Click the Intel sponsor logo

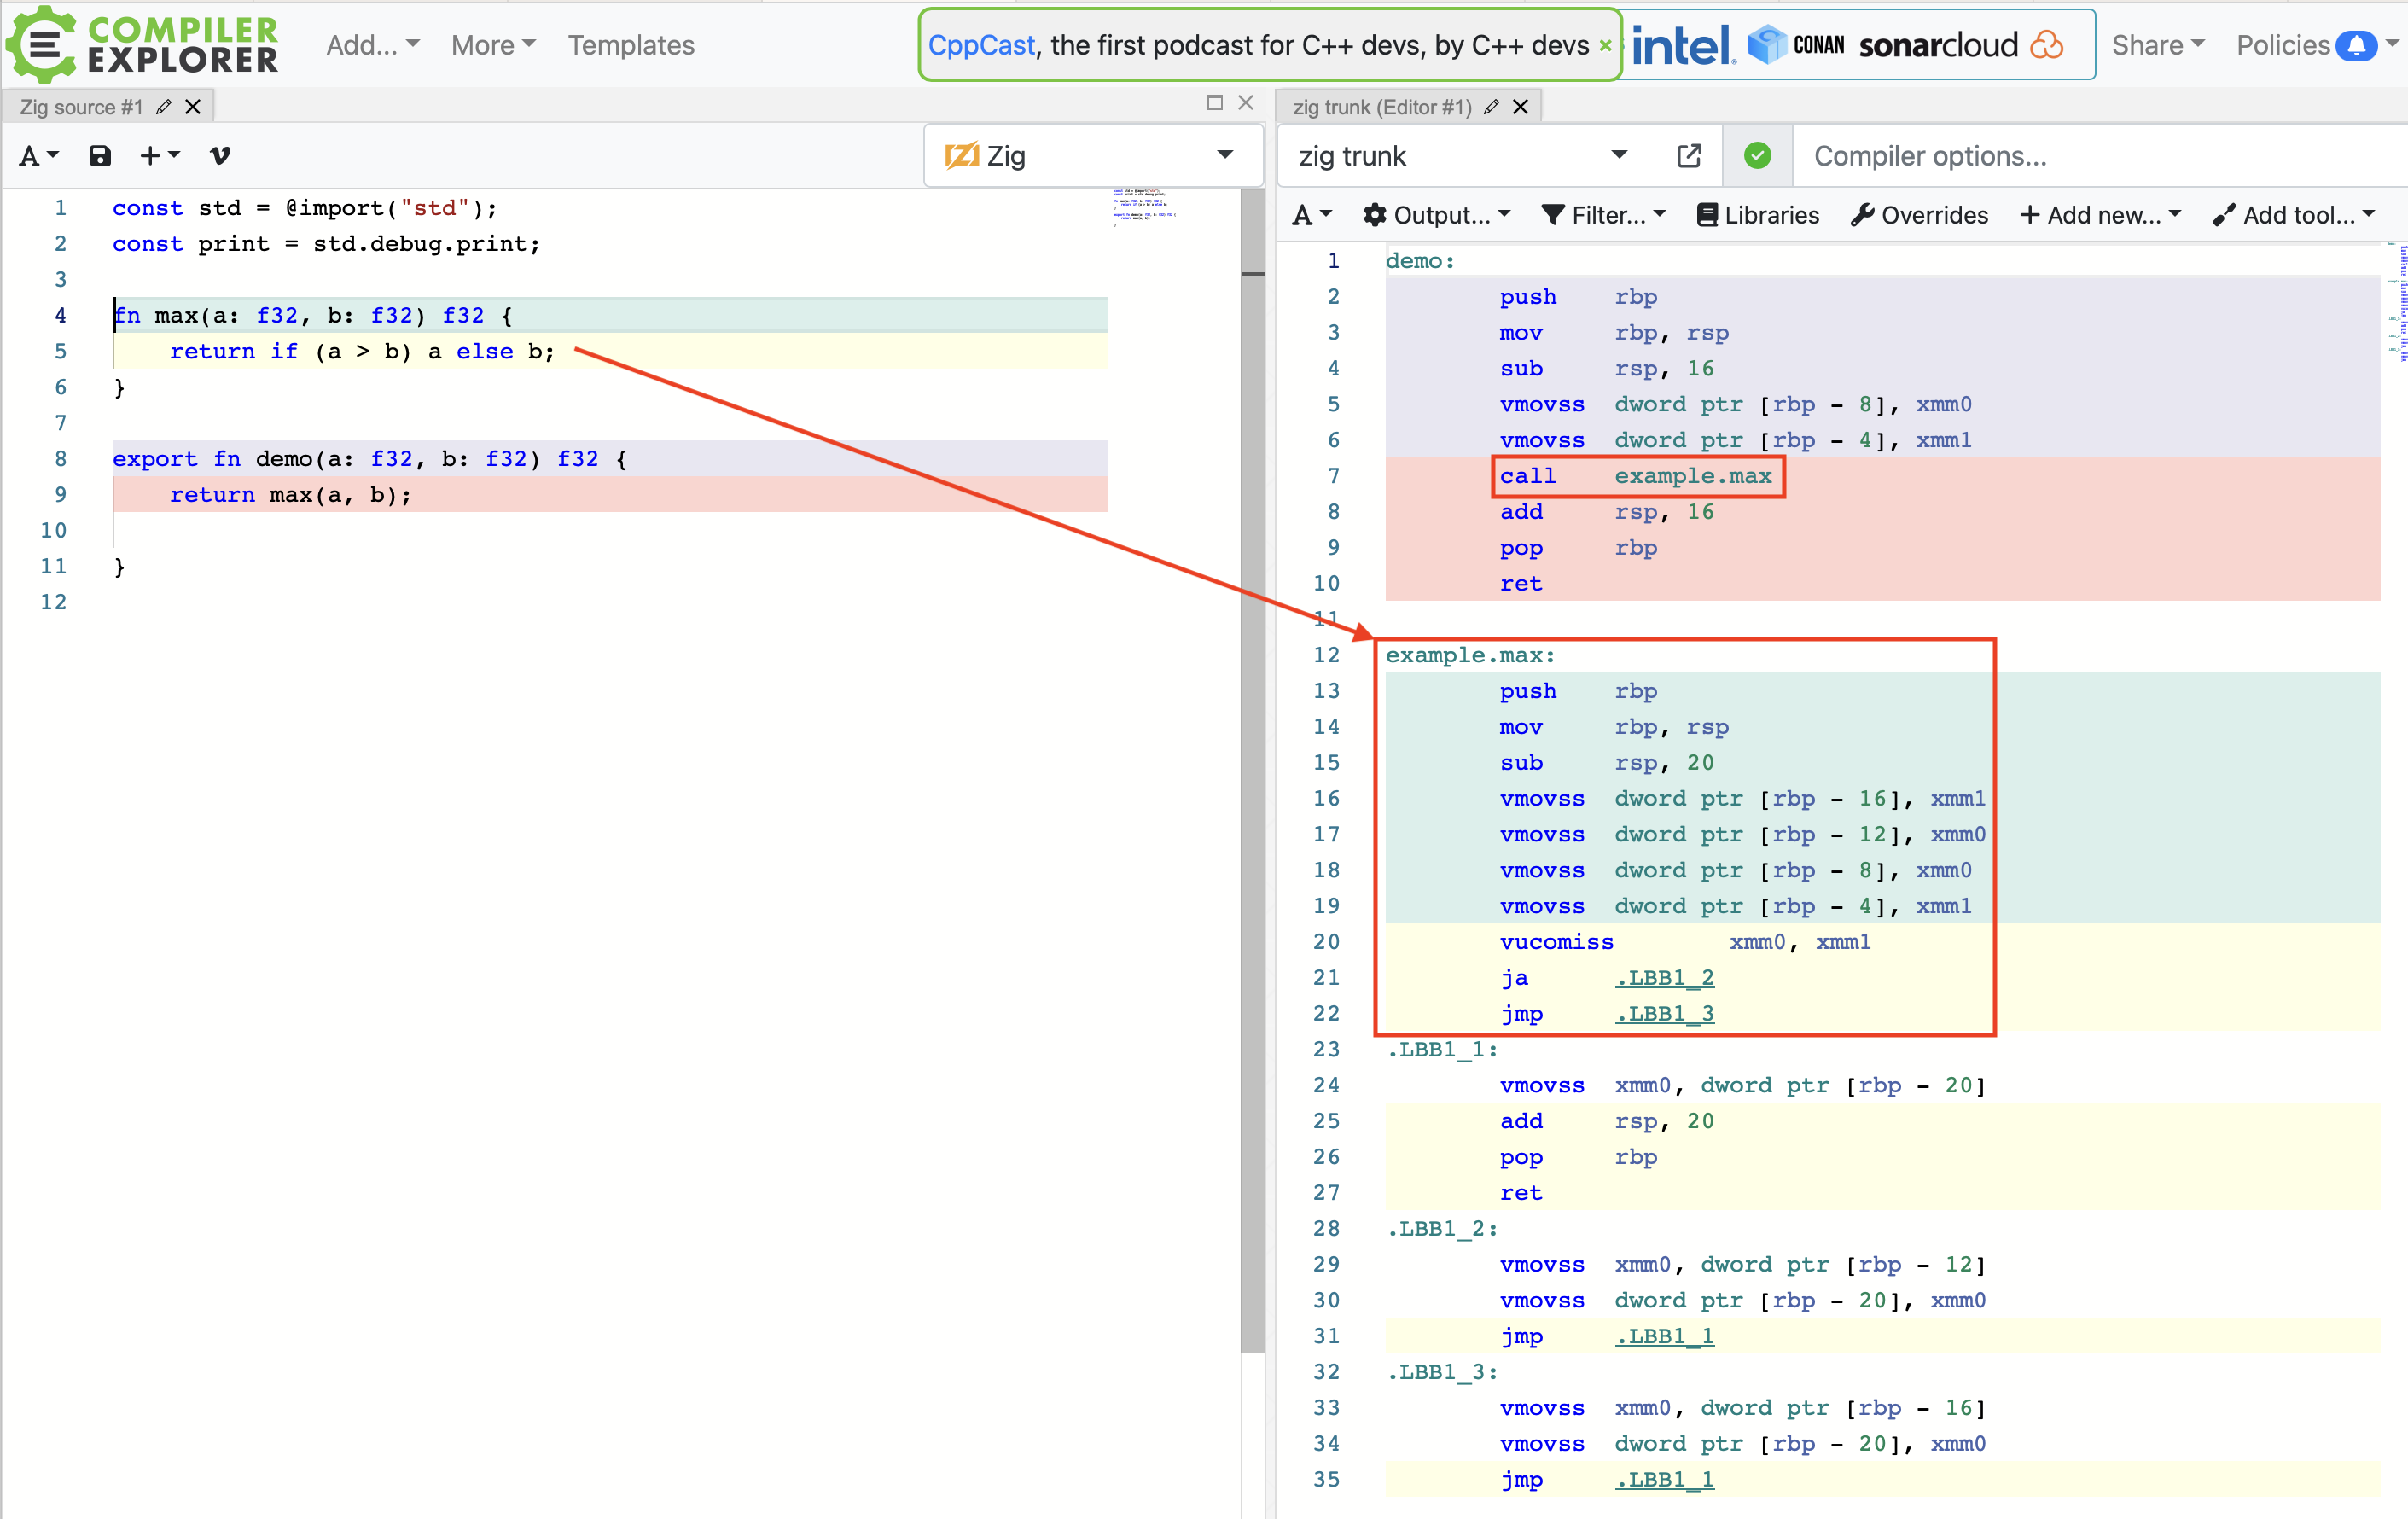(x=1683, y=44)
